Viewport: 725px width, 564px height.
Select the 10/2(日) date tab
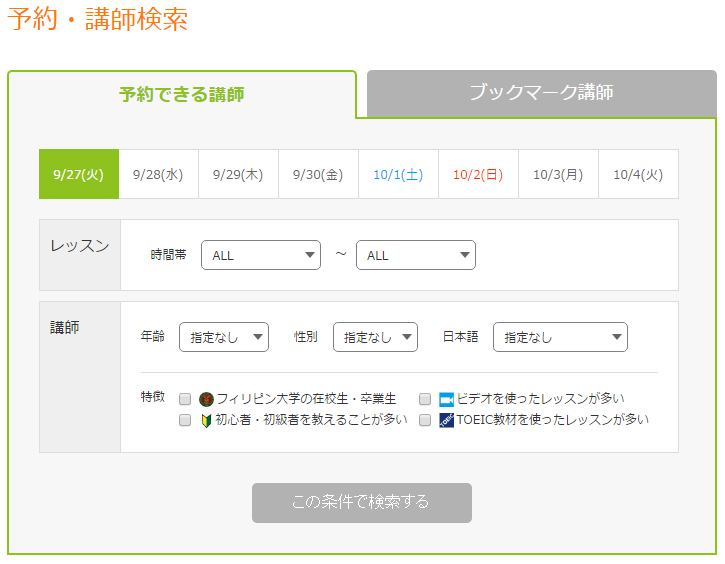[478, 174]
